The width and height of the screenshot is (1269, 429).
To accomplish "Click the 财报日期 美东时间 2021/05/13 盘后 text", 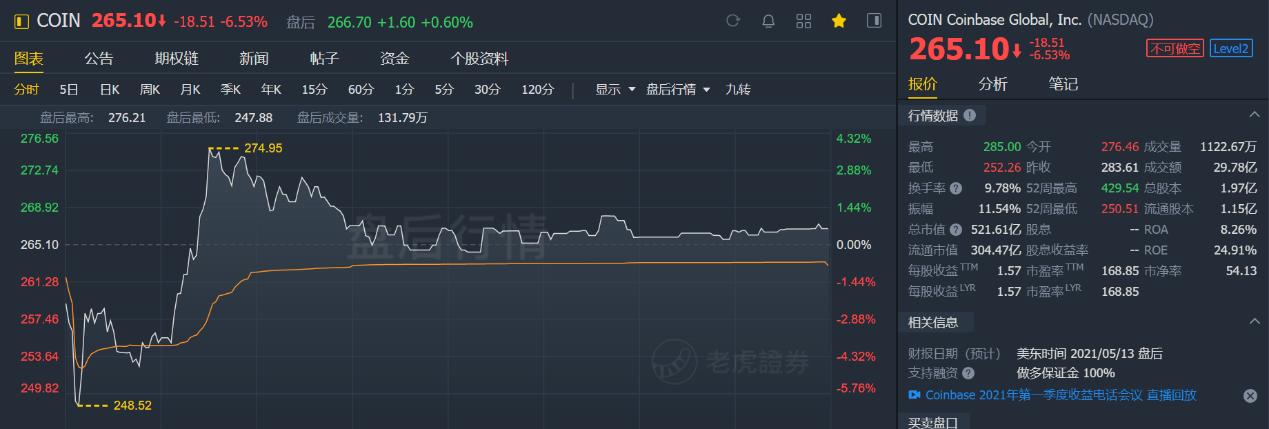I will coord(1089,353).
